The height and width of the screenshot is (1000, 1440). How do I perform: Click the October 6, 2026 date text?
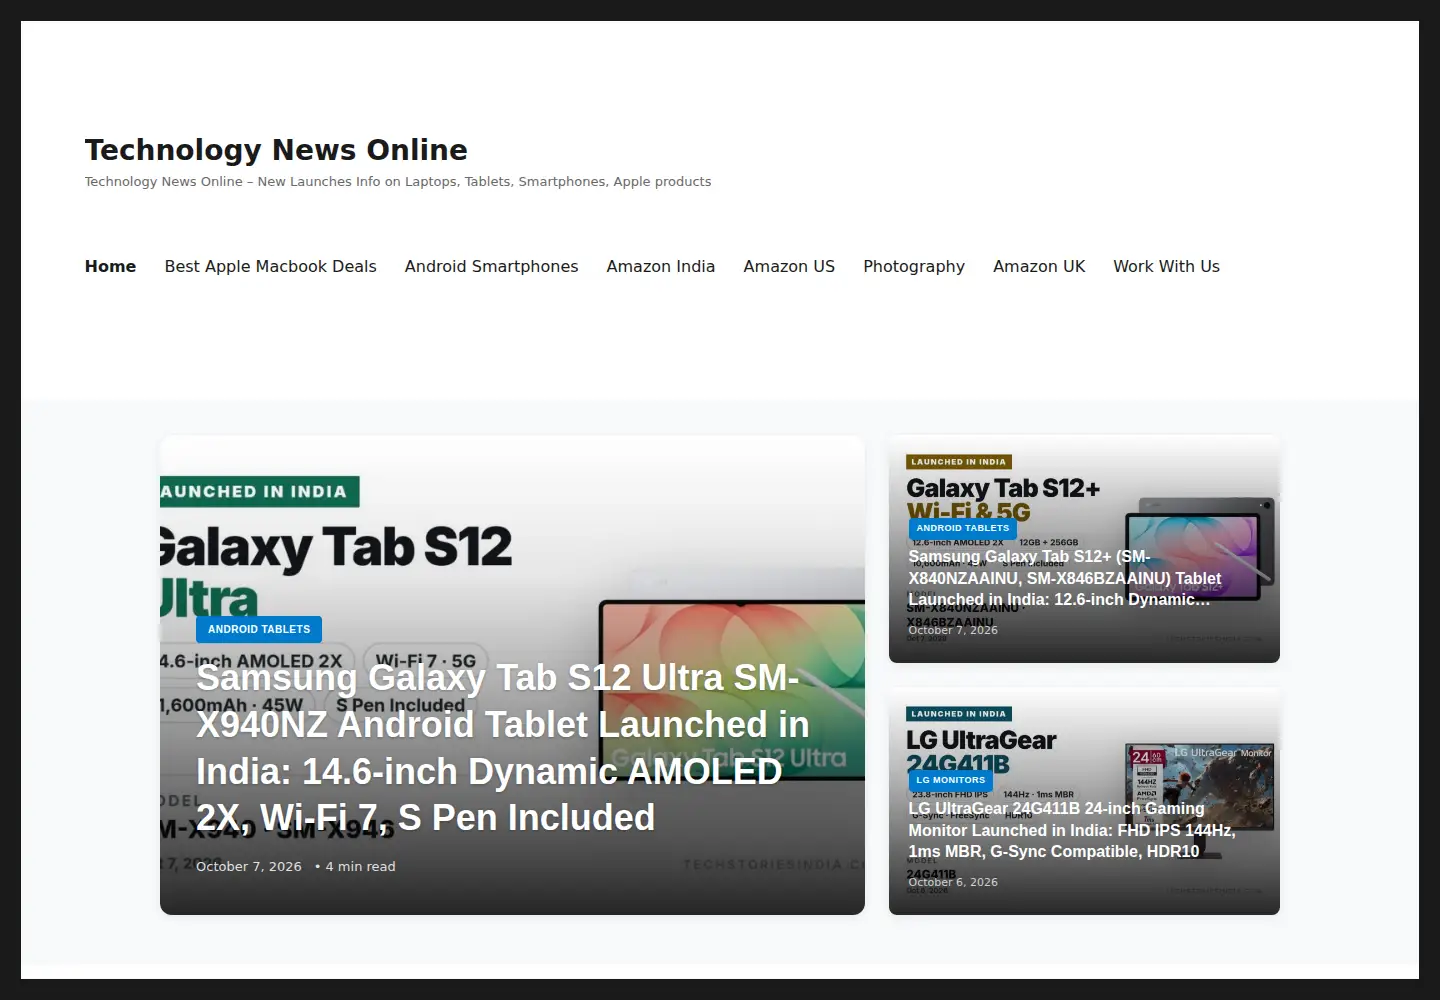(x=953, y=882)
